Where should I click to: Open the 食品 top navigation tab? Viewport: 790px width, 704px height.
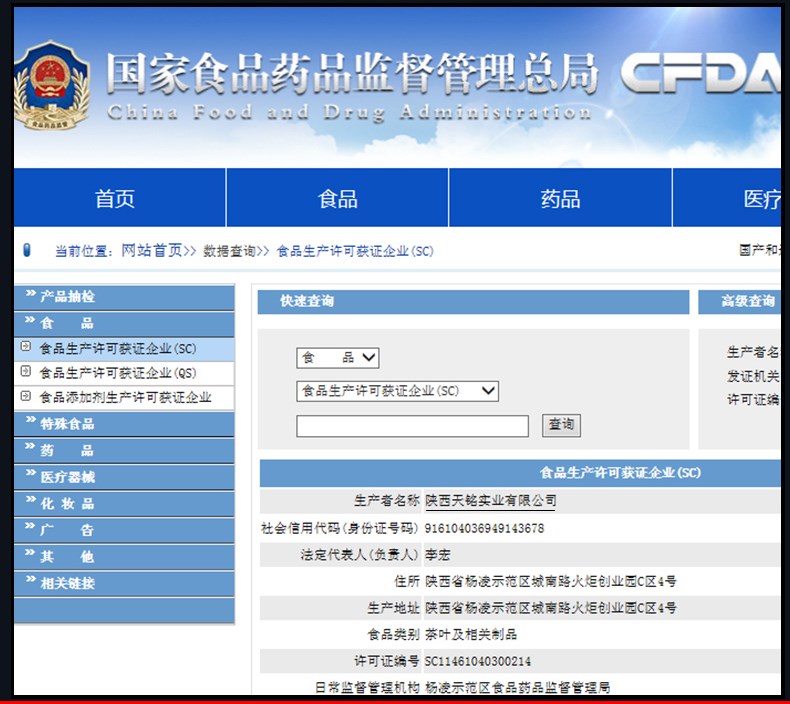(338, 198)
